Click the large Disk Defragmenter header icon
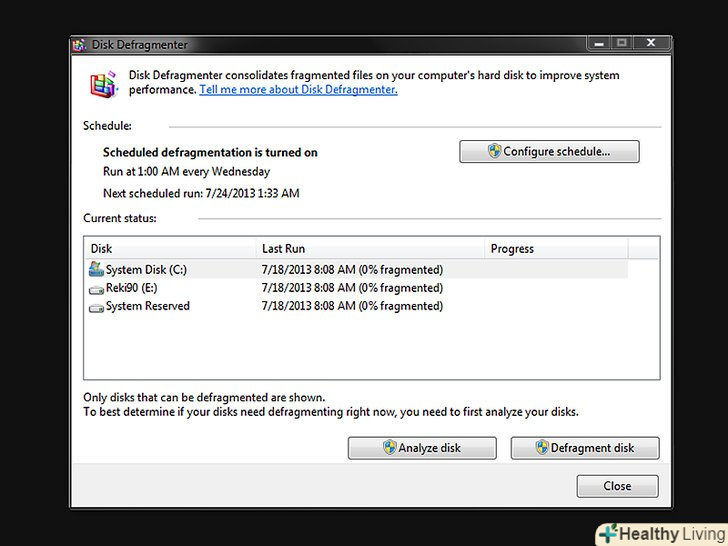The width and height of the screenshot is (728, 546). point(104,84)
